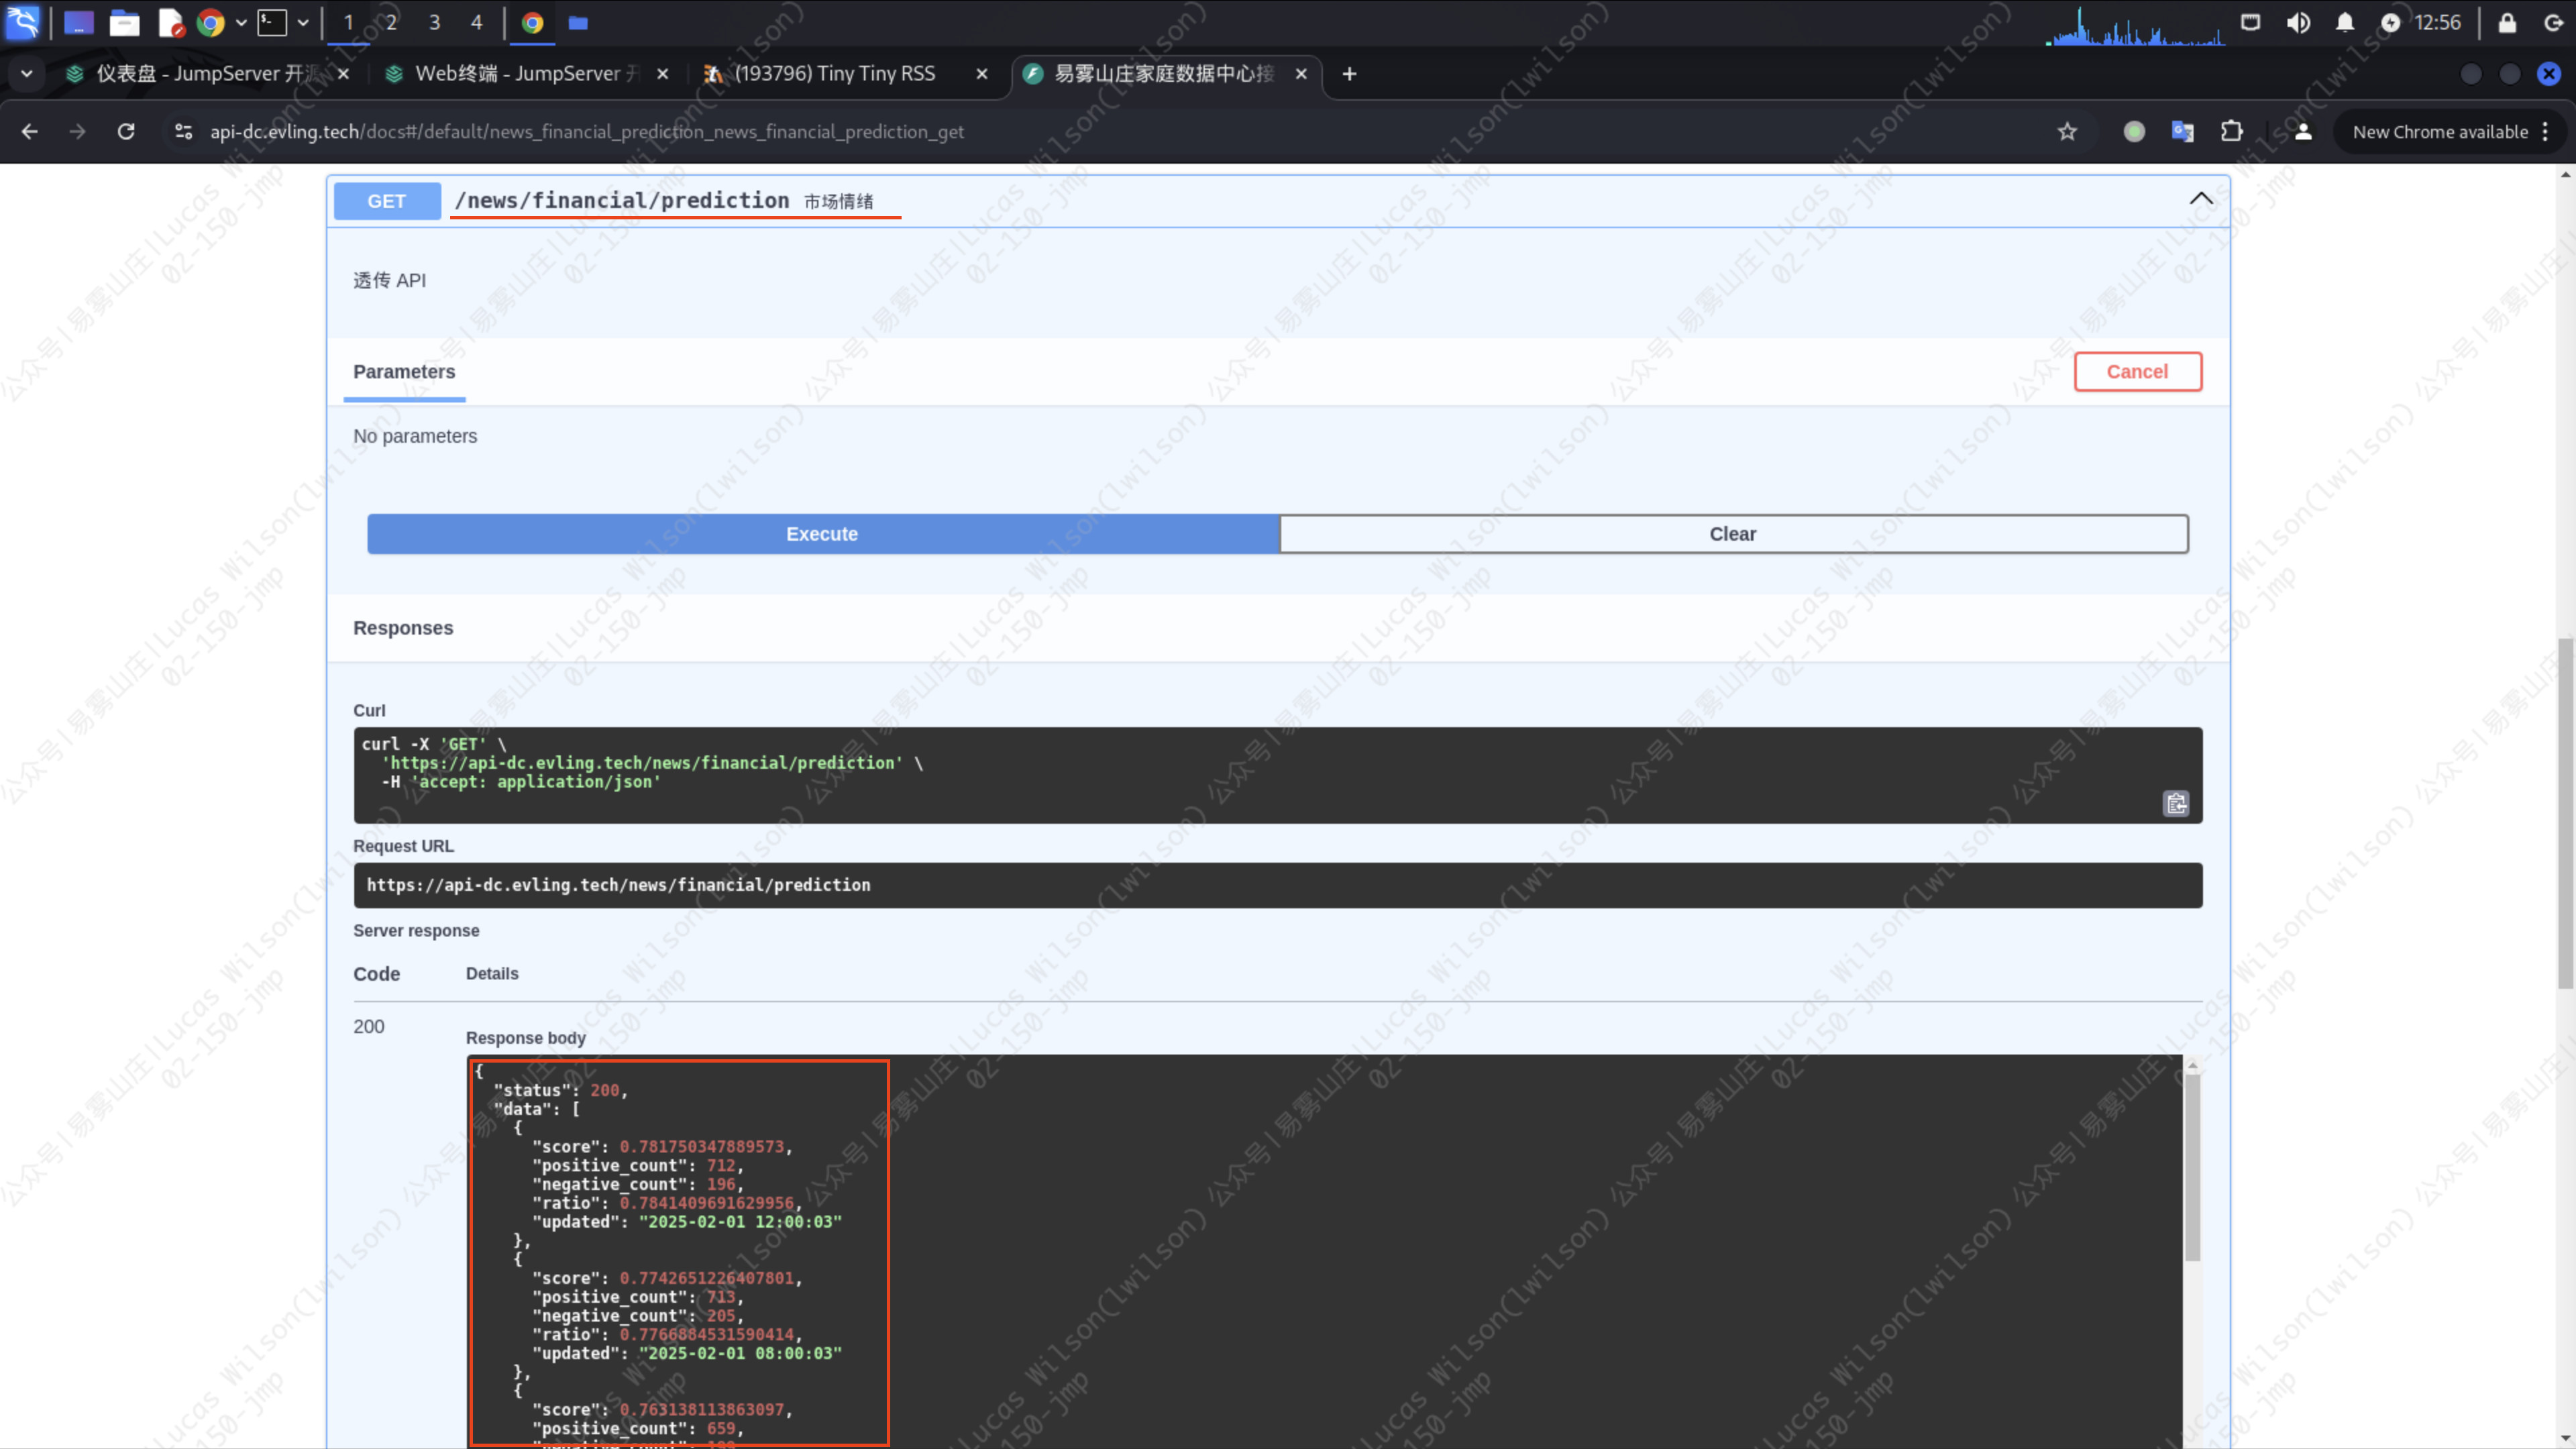
Task: Open a new browser tab
Action: (1349, 74)
